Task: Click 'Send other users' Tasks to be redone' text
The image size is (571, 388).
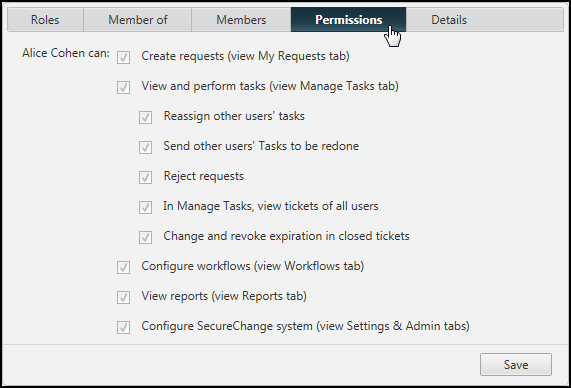Action: coord(261,146)
